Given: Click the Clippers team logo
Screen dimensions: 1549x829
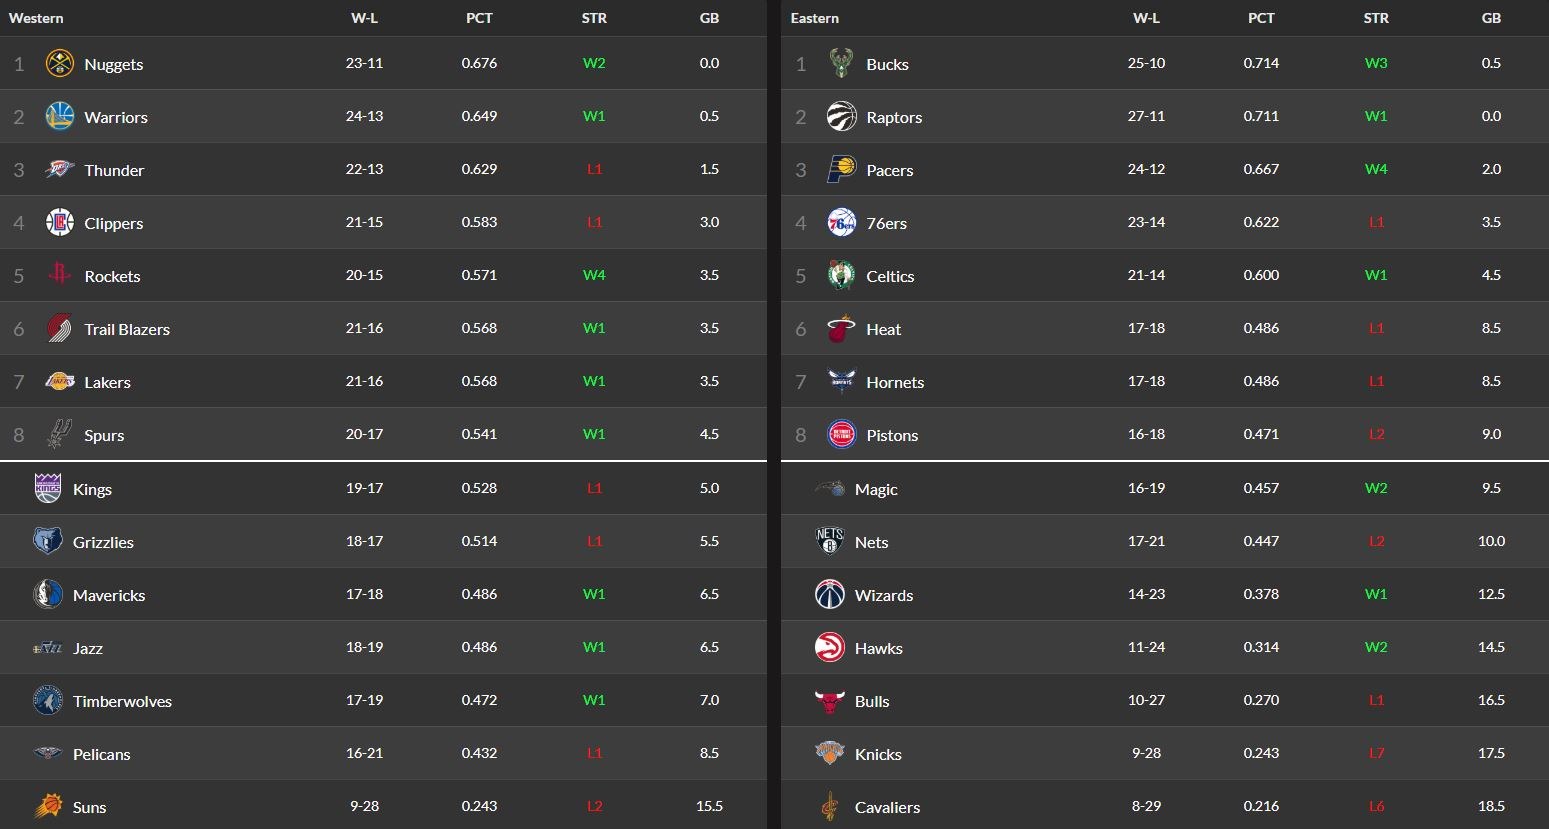Looking at the screenshot, I should point(60,222).
